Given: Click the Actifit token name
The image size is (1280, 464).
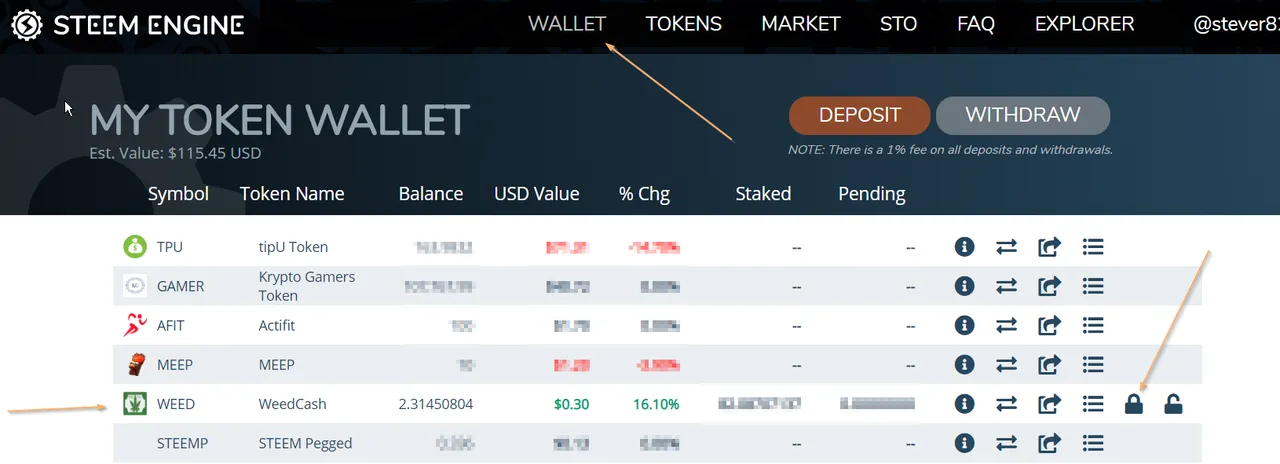Looking at the screenshot, I should pos(277,325).
